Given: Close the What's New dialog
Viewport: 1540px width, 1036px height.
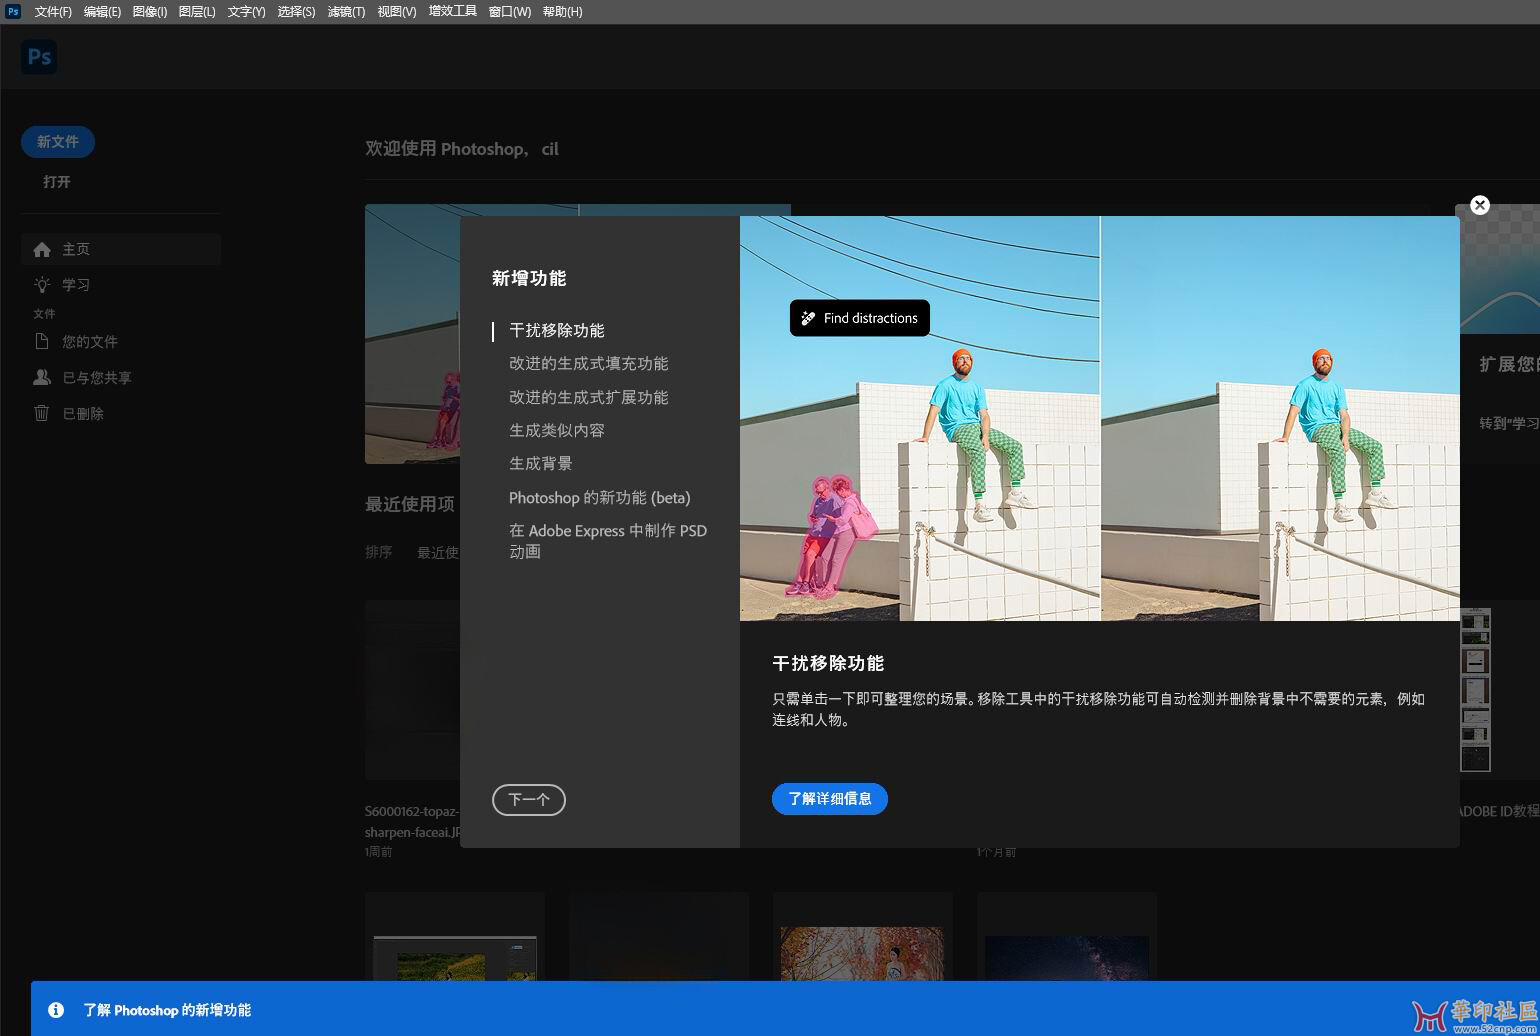Looking at the screenshot, I should click(x=1480, y=205).
